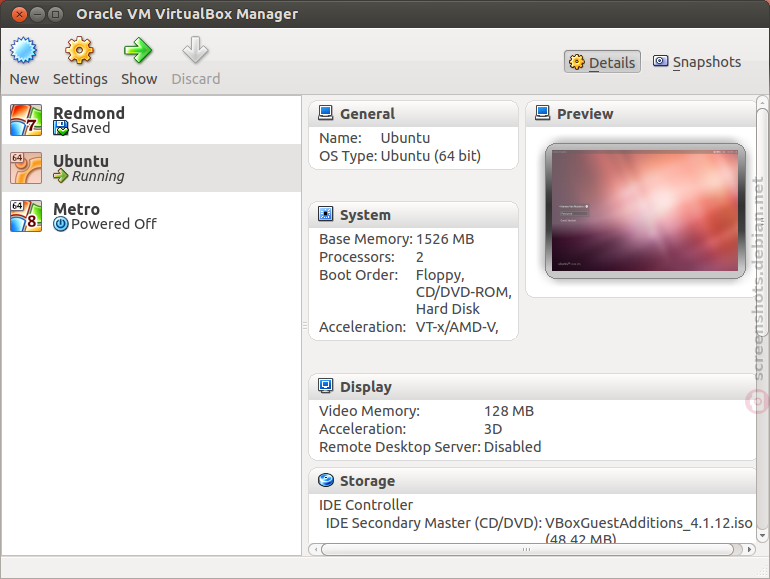Switch to the Details view
This screenshot has height=579, width=770.
(602, 62)
